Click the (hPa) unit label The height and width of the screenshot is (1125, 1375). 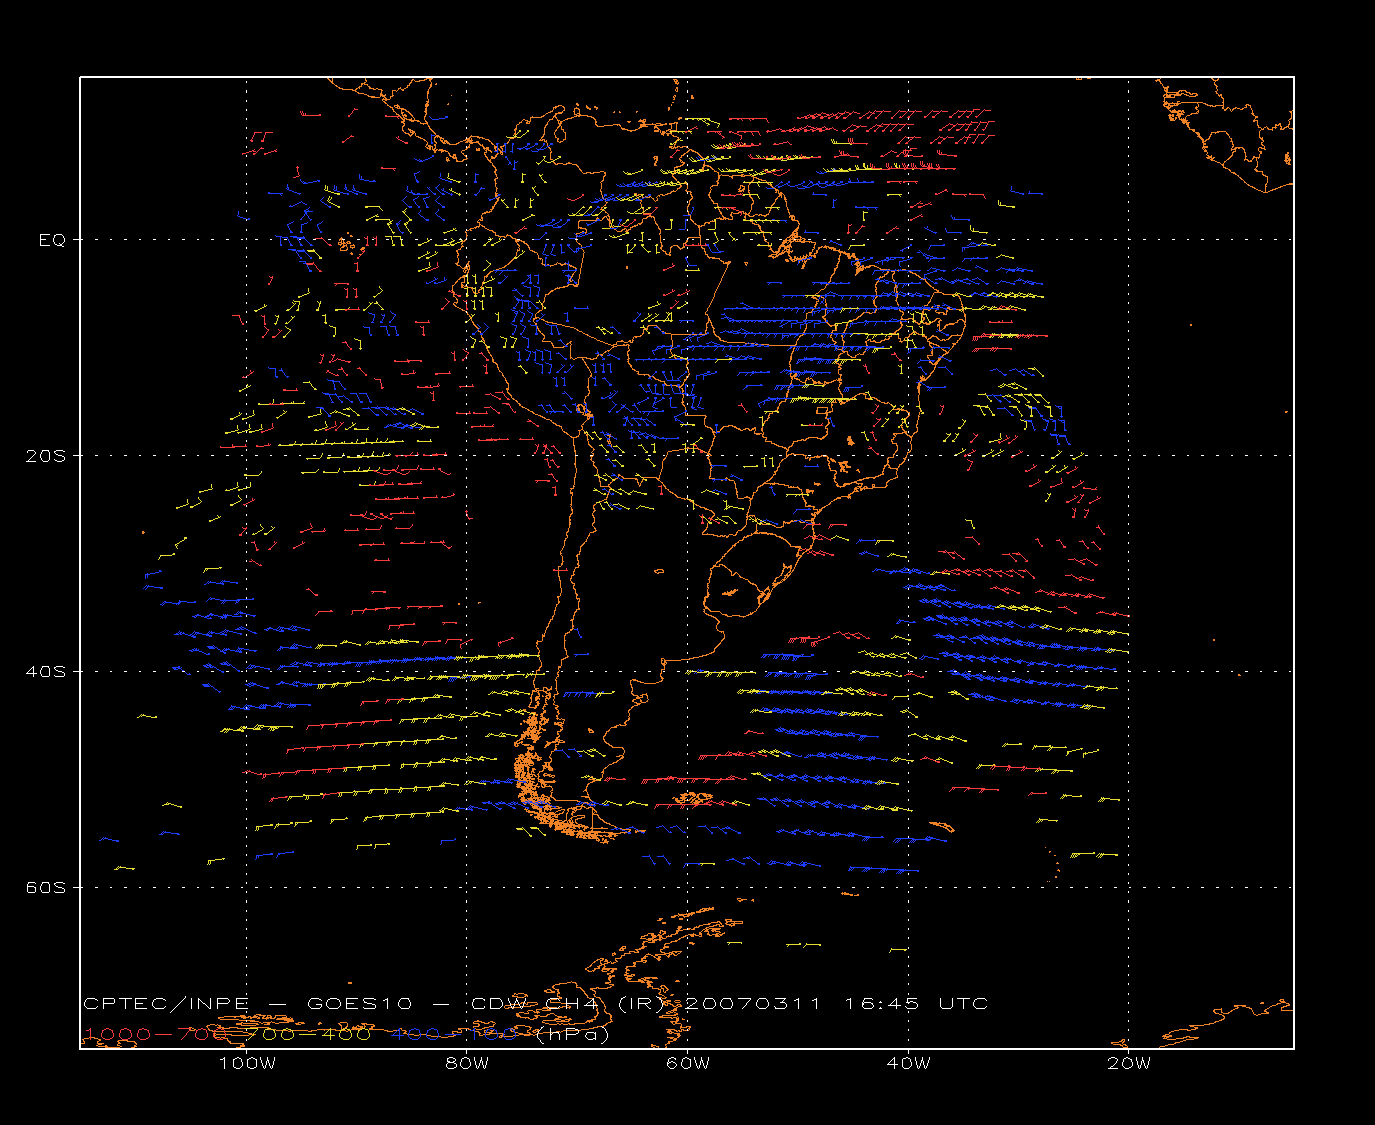572,1034
